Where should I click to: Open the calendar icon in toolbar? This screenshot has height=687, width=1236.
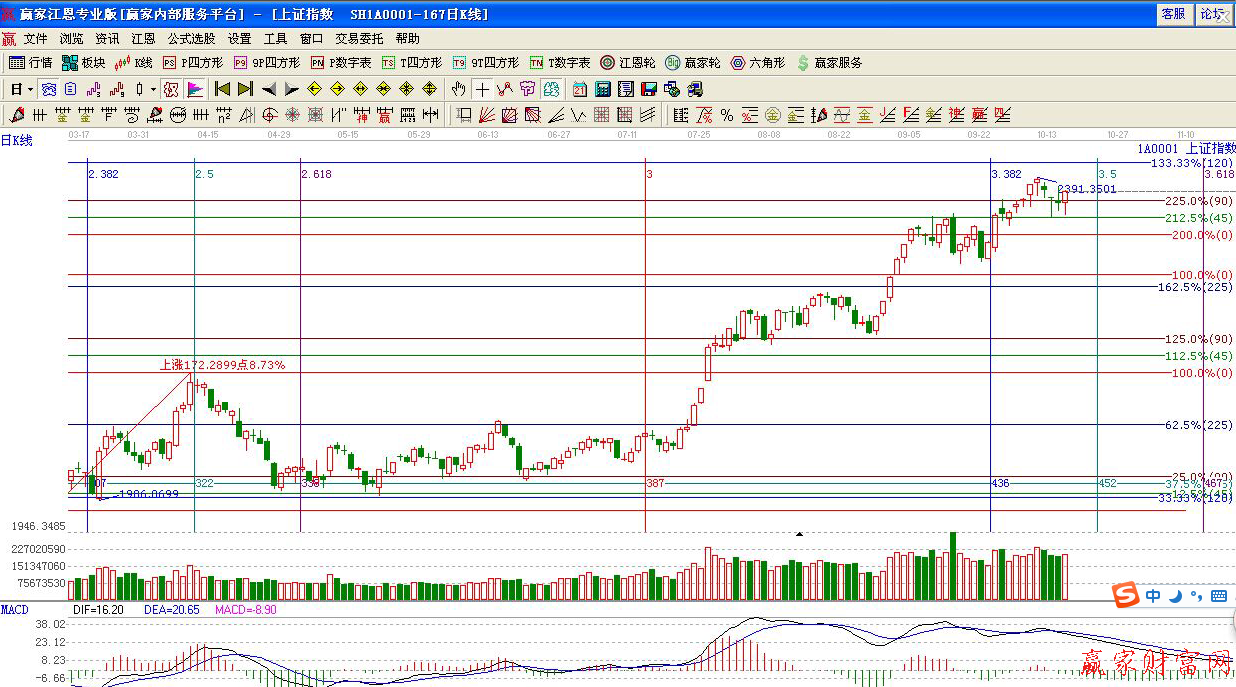[579, 89]
